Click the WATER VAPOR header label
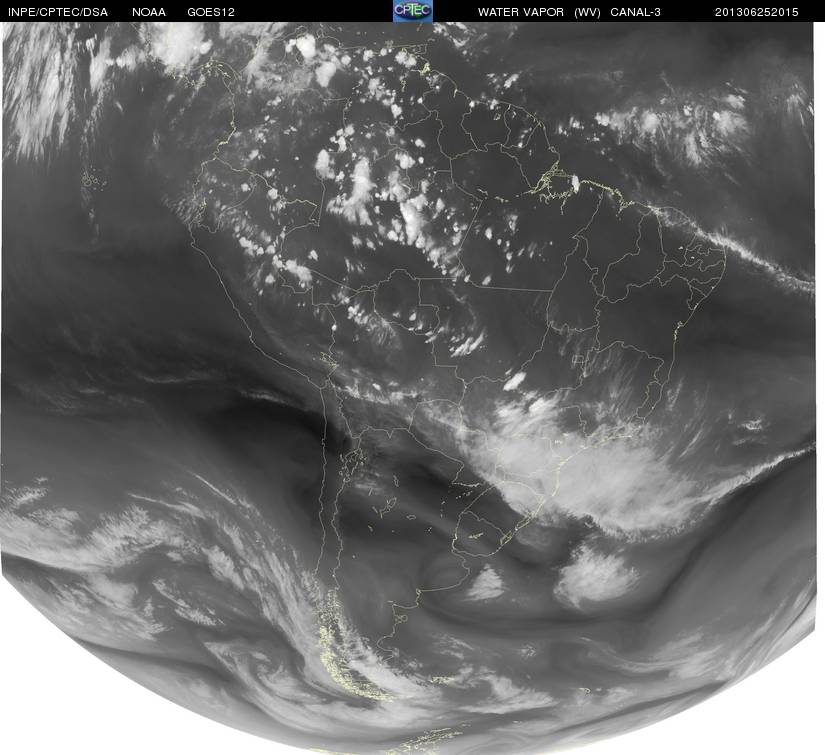Screen dimensions: 825x755 click(521, 12)
